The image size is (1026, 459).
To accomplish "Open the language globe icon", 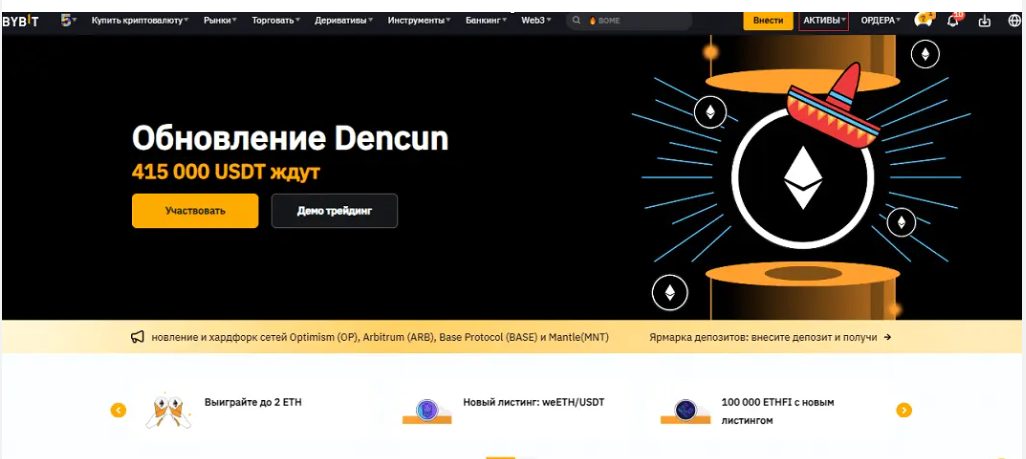I will pos(1014,21).
